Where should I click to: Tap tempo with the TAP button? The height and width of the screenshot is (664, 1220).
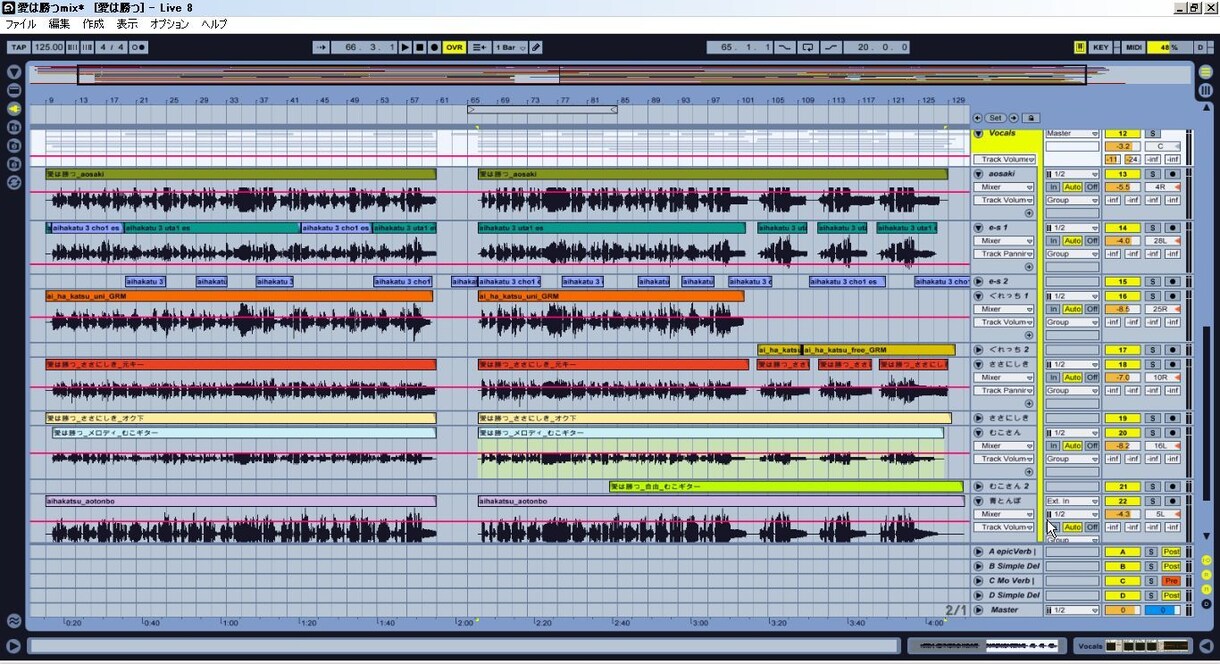pyautogui.click(x=18, y=47)
